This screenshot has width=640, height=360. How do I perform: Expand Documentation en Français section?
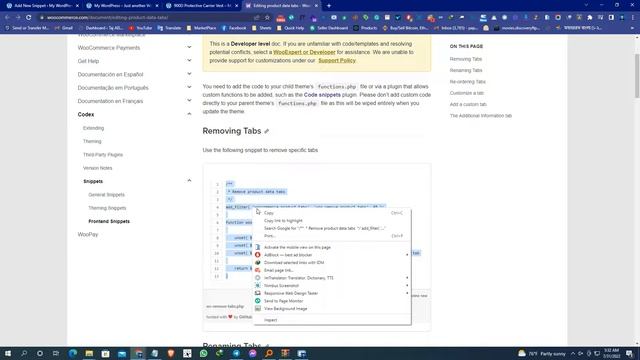(x=189, y=100)
